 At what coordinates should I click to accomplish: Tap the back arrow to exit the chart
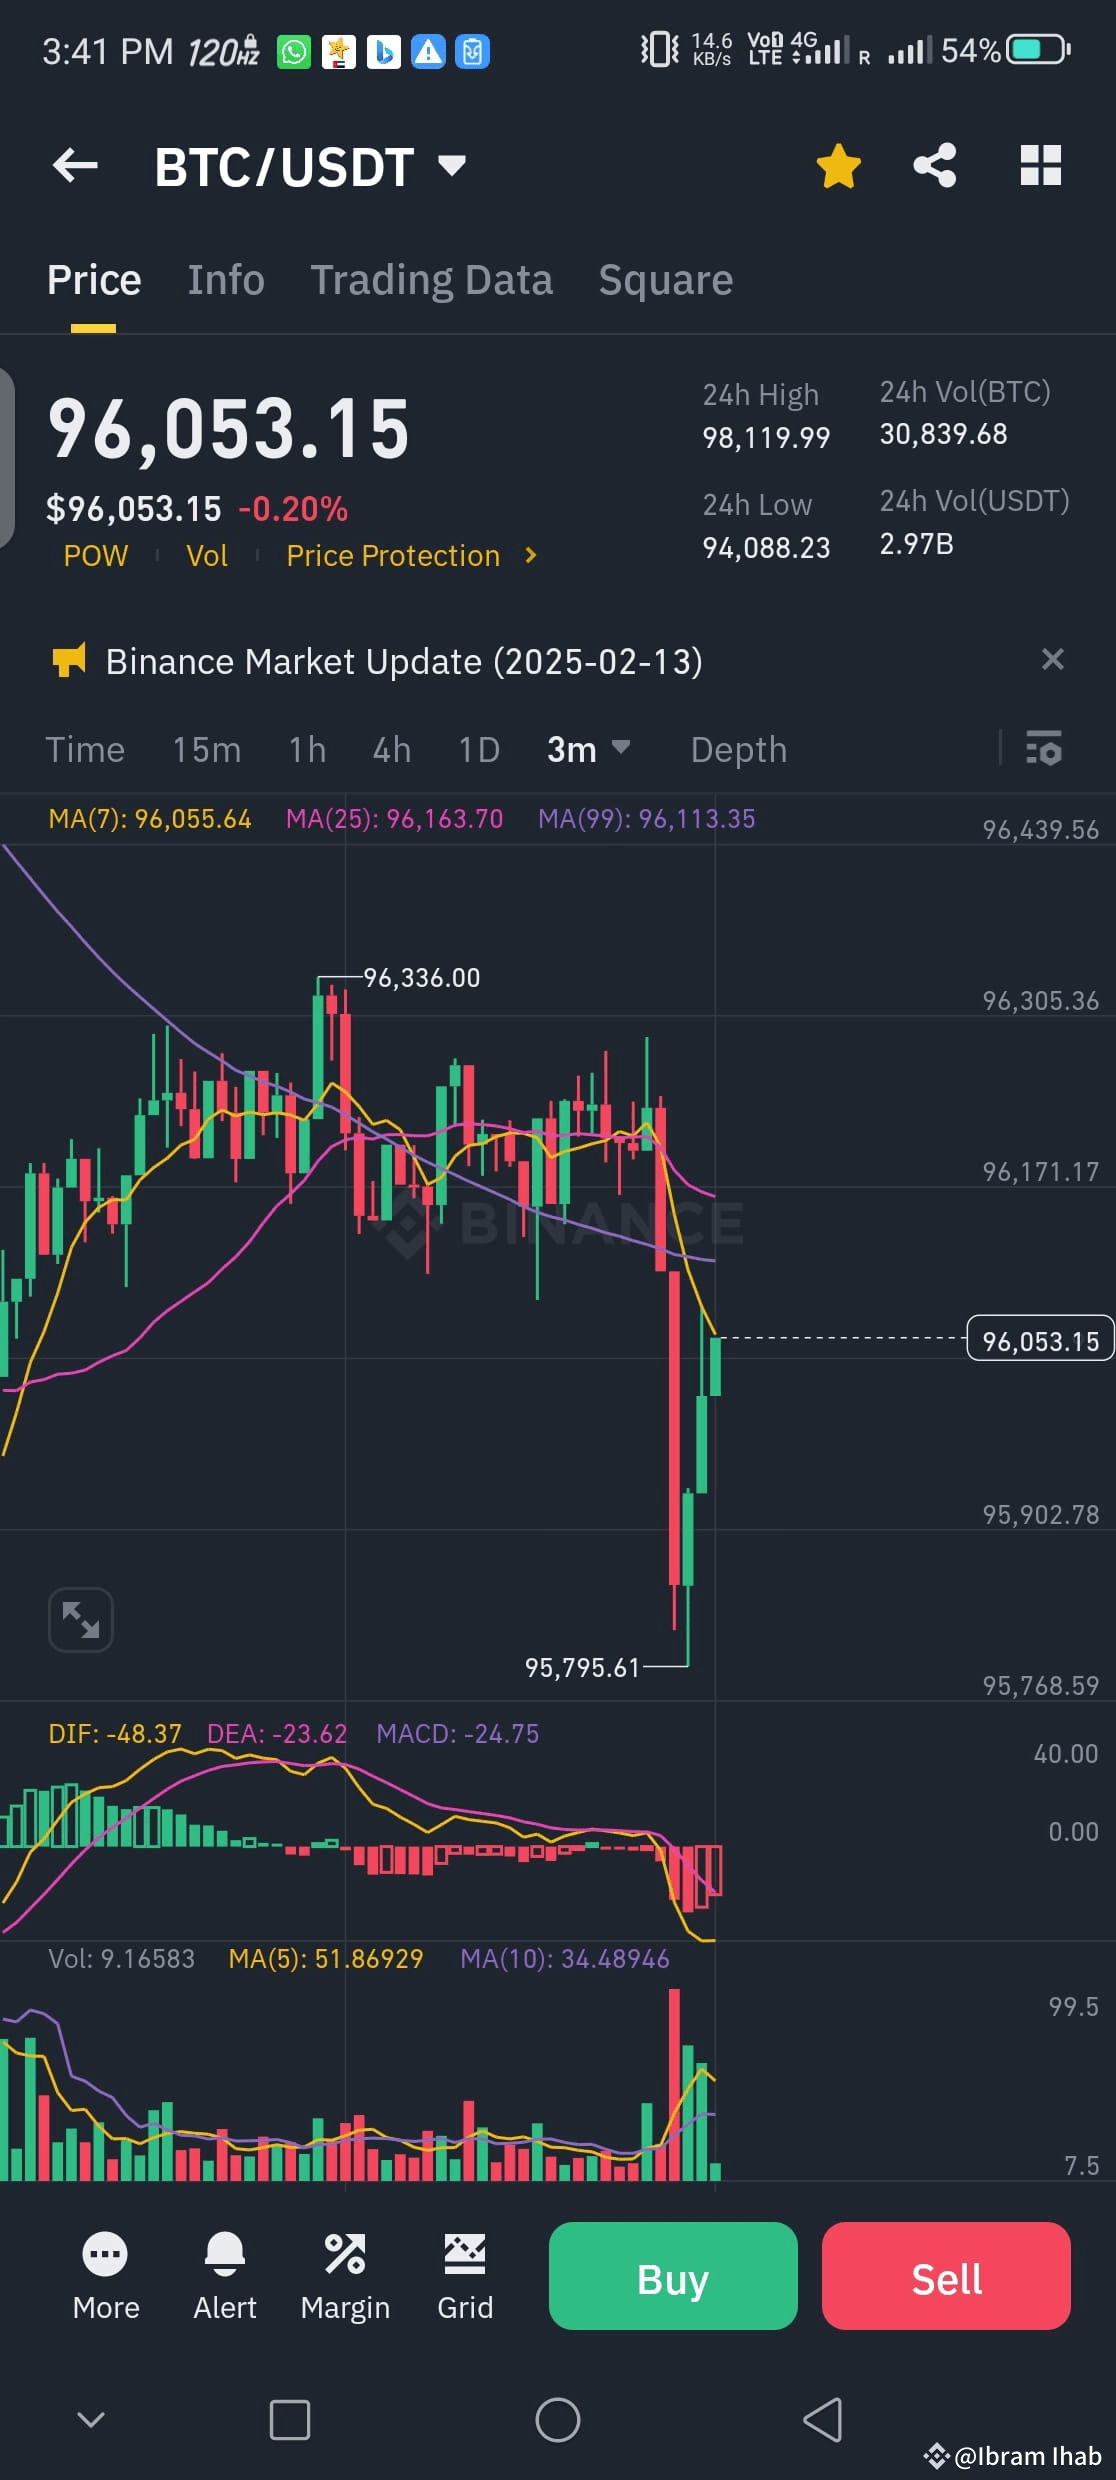coord(75,165)
